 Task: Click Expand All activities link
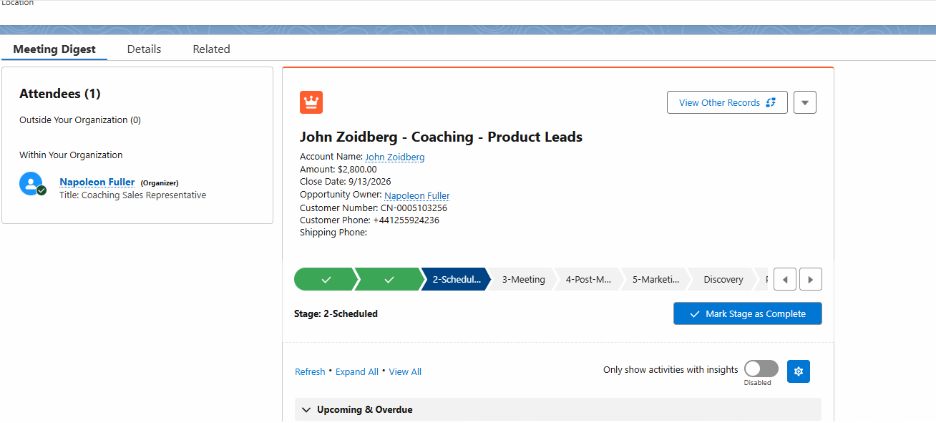pos(356,372)
